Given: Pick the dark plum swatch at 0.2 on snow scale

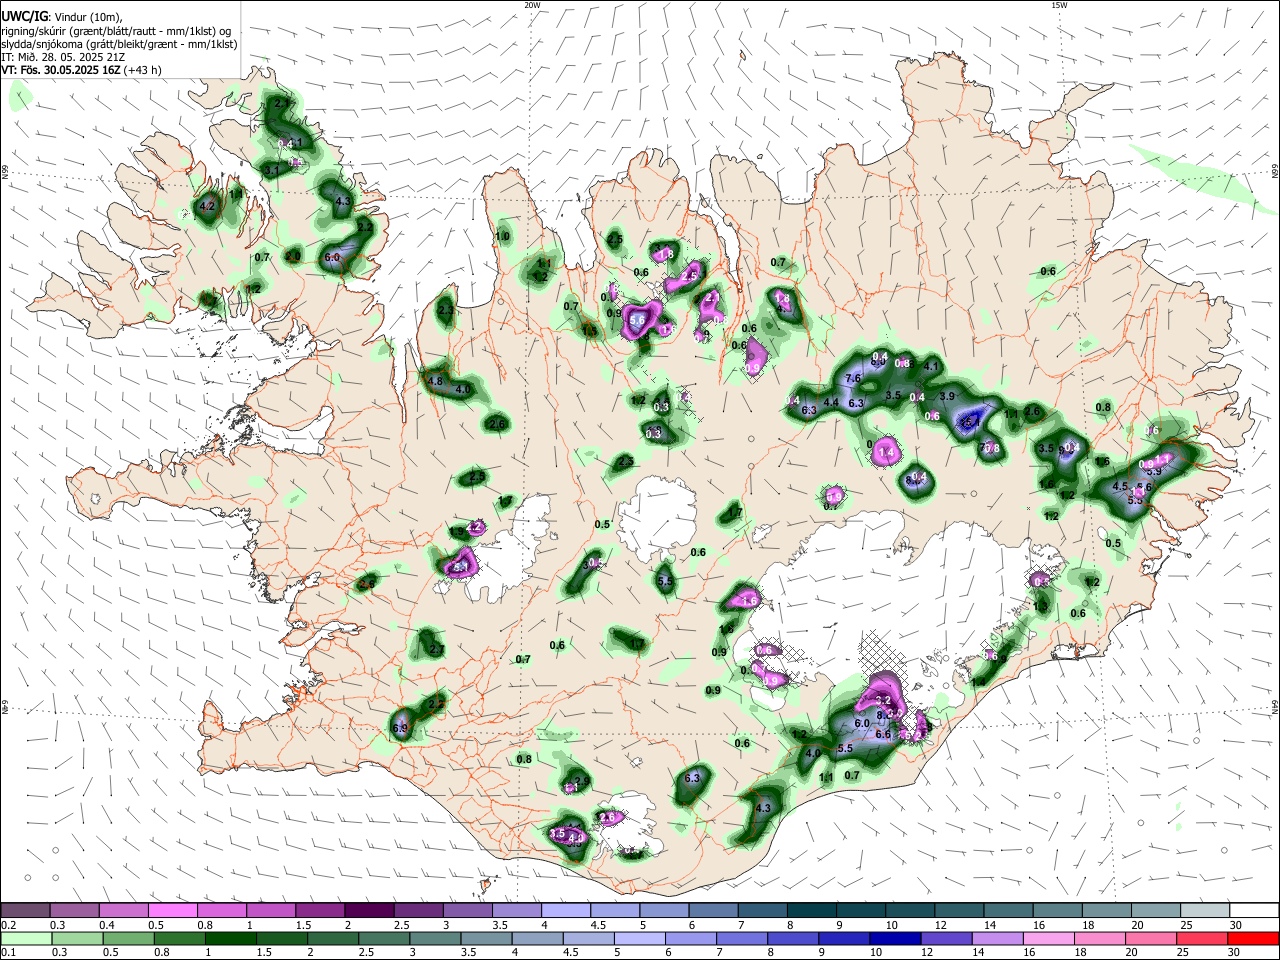Looking at the screenshot, I should [x=25, y=910].
